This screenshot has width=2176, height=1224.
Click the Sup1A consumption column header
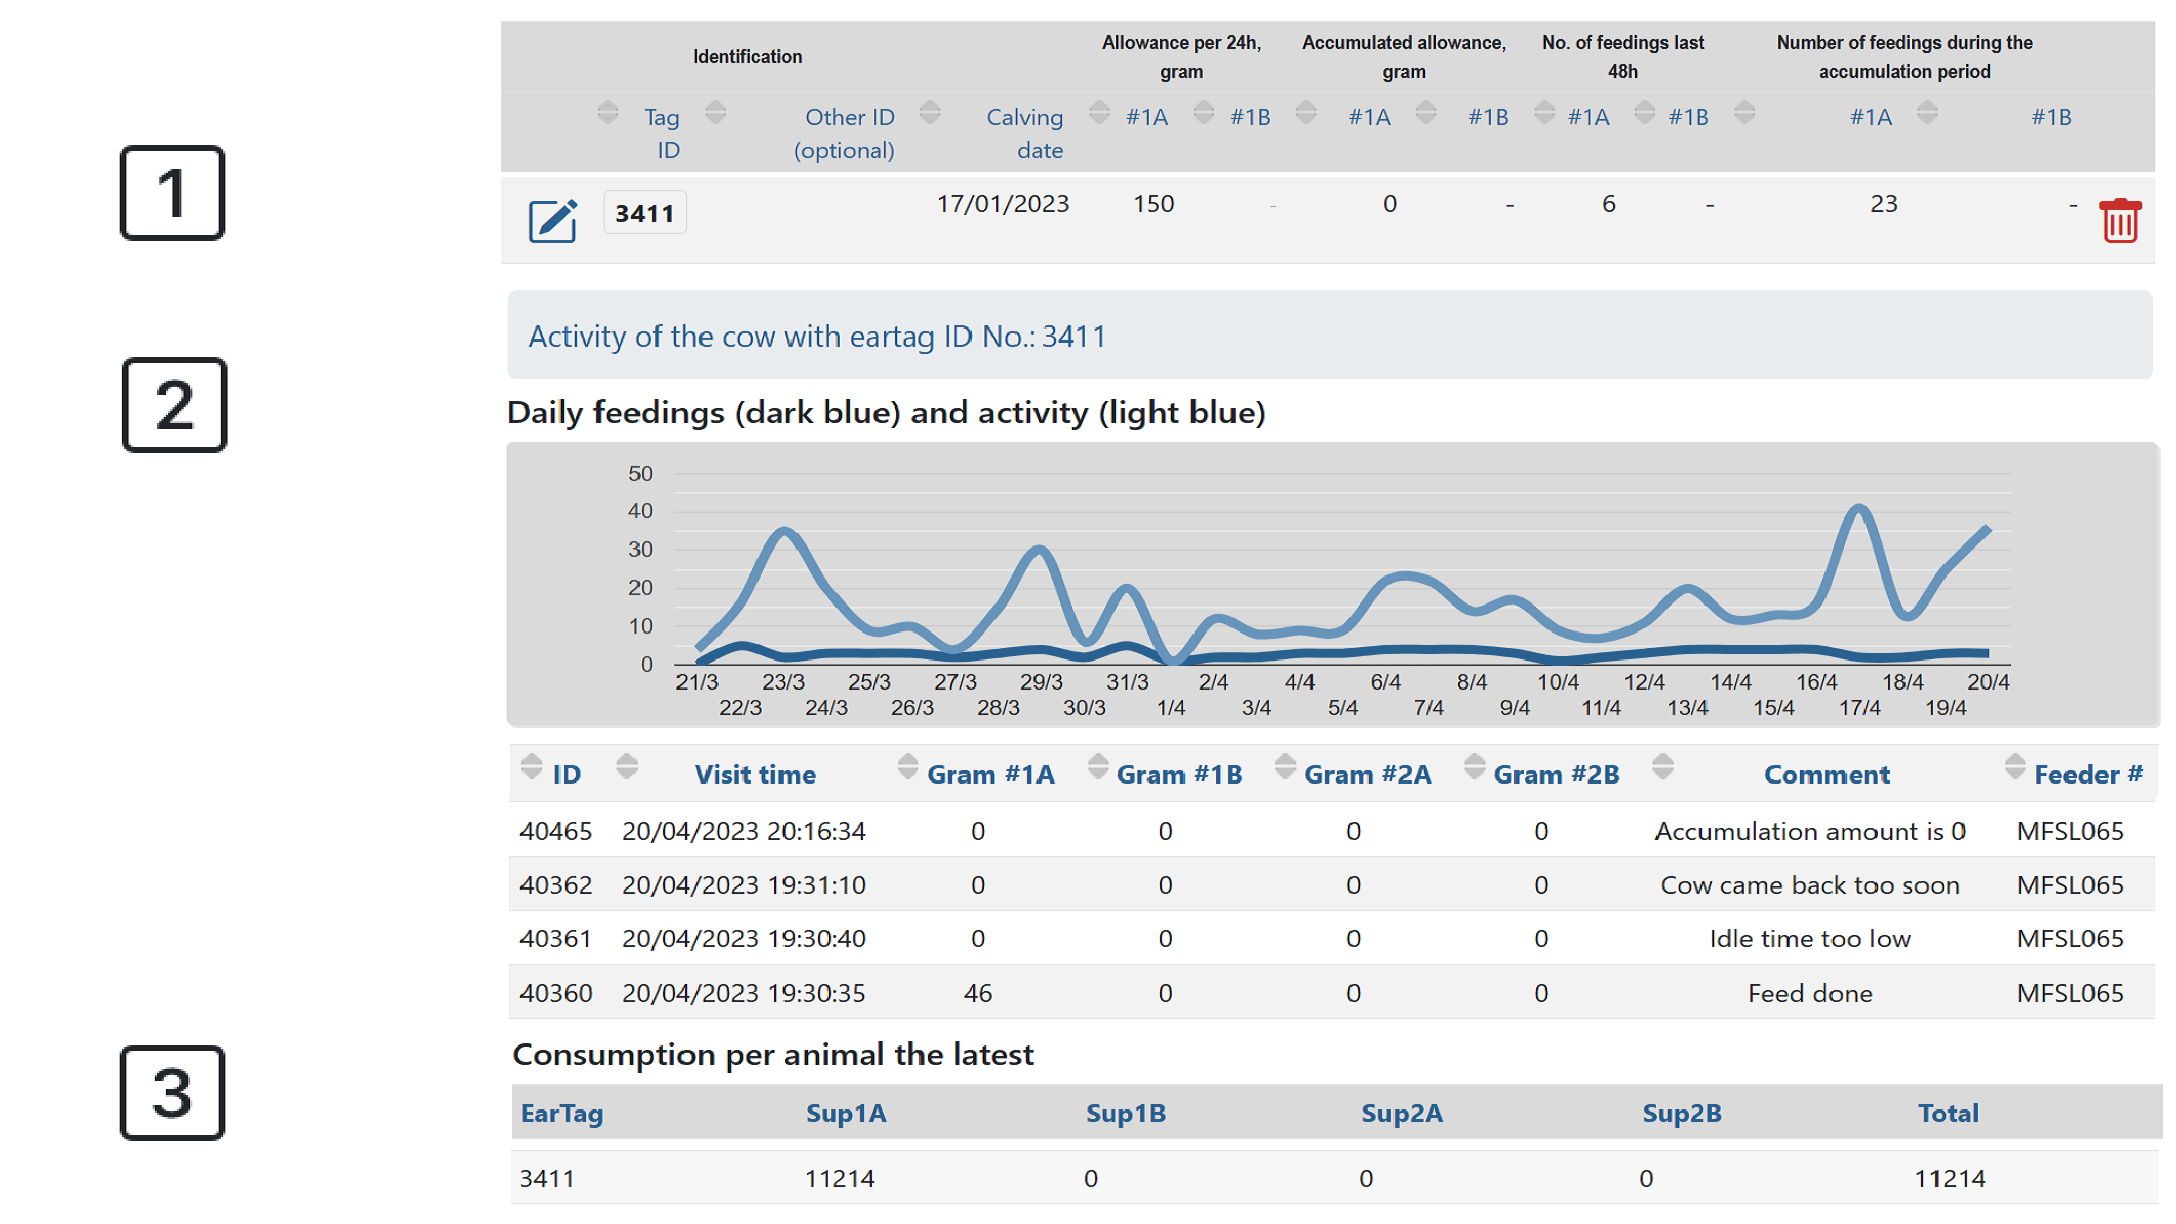(846, 1113)
